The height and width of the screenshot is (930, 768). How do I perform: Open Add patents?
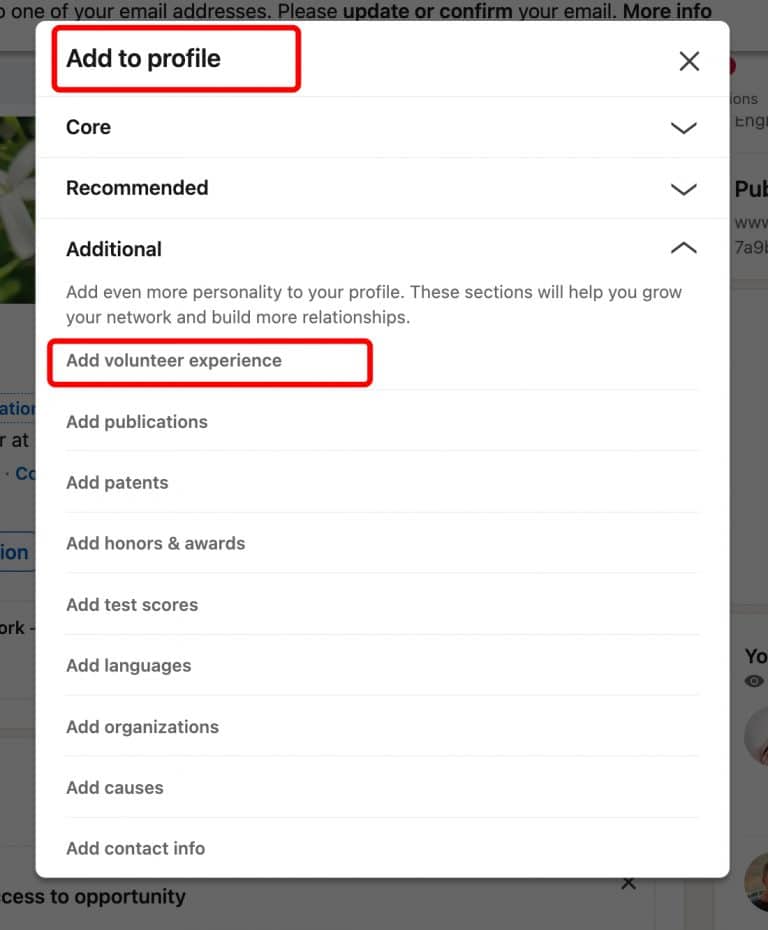[117, 483]
